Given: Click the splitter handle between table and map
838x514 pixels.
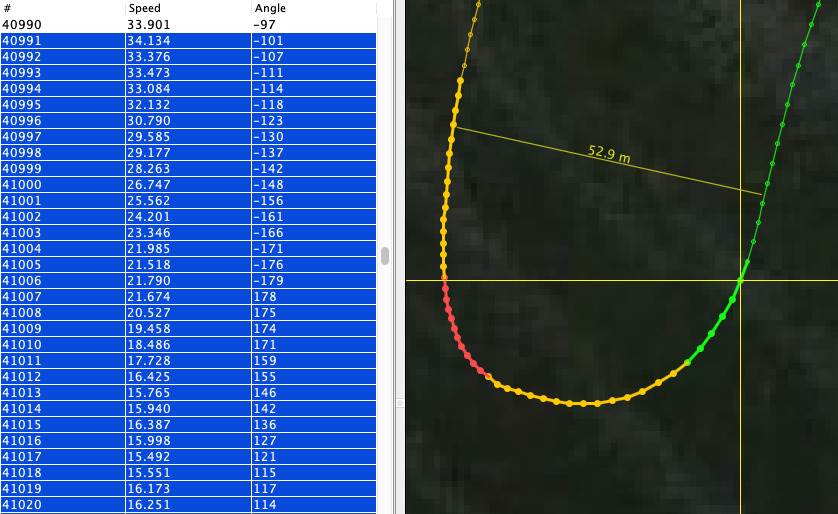Looking at the screenshot, I should click(398, 403).
